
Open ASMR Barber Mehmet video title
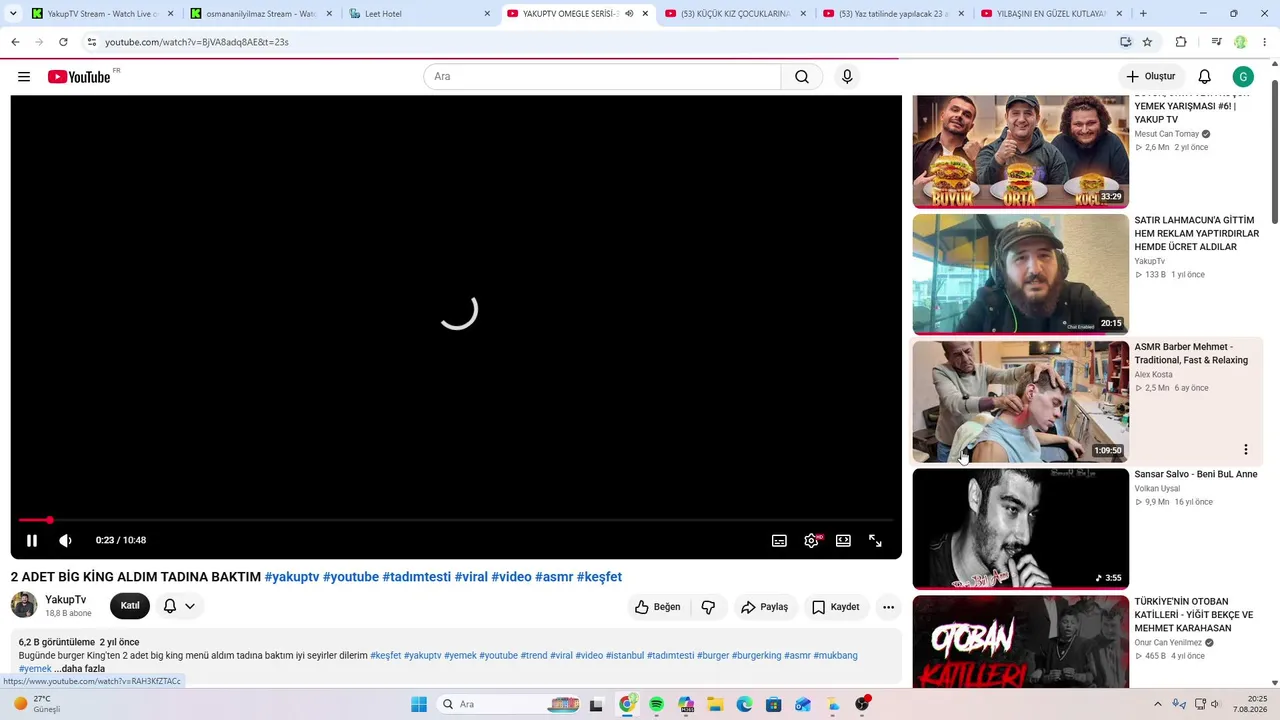1191,354
